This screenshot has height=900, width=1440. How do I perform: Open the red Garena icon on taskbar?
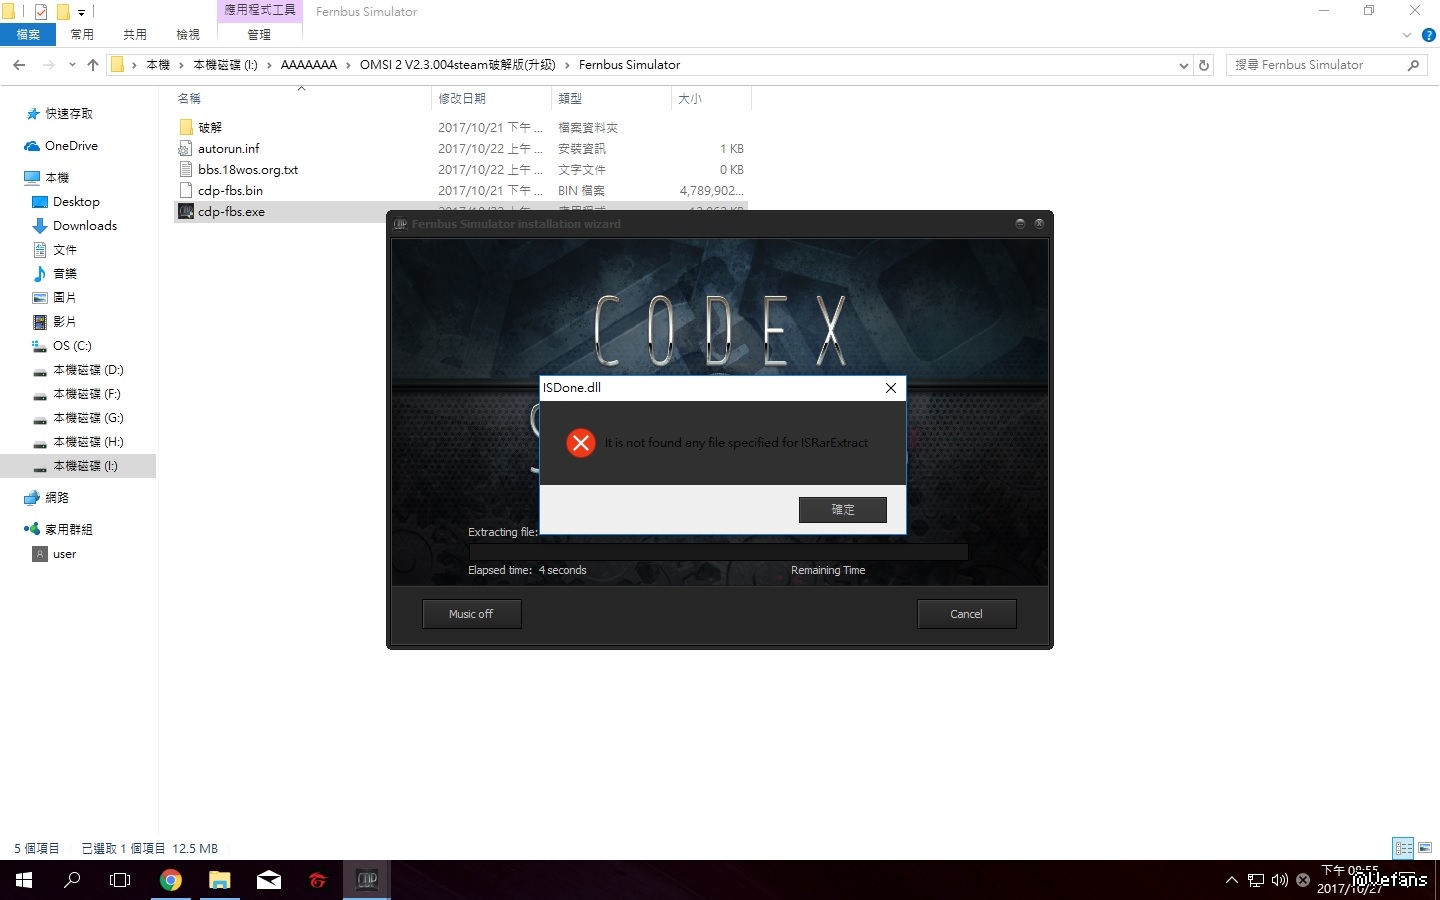click(x=318, y=880)
